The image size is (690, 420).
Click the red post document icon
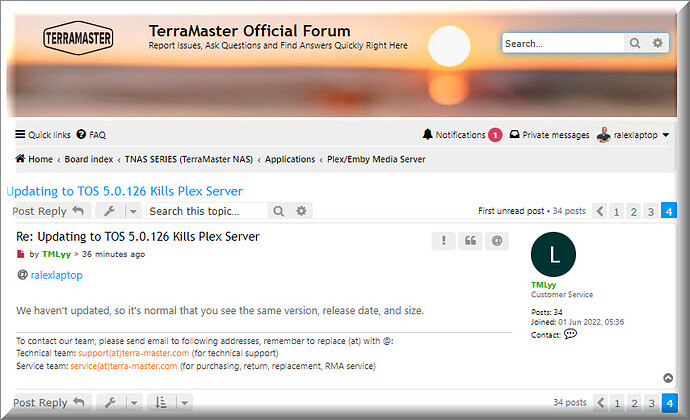tap(20, 254)
